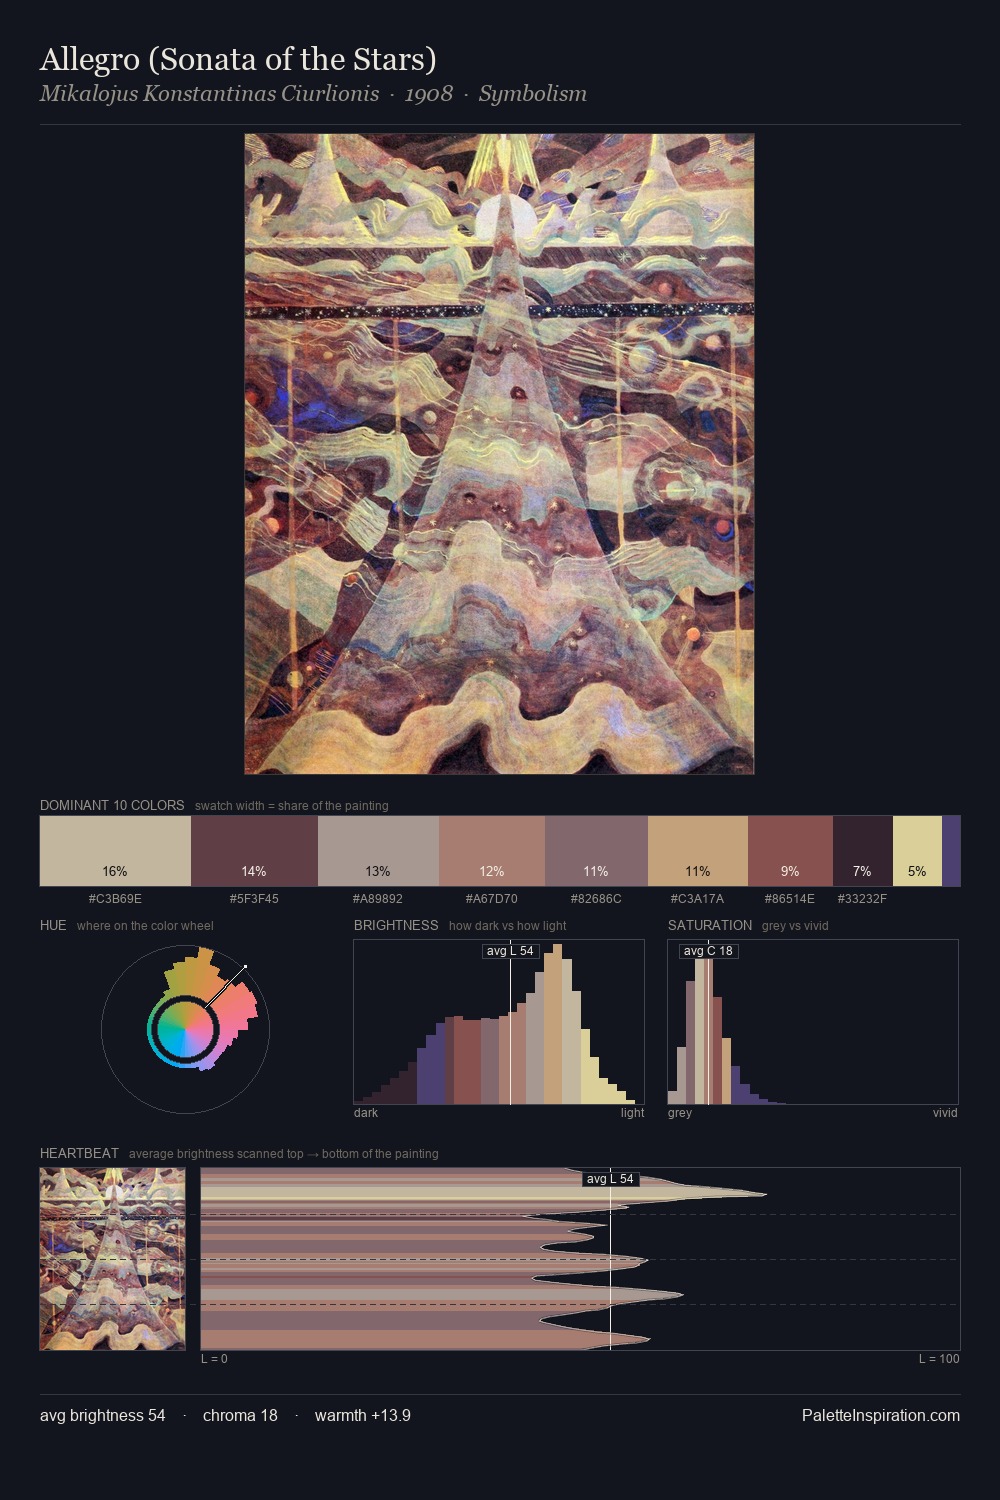Click the 'avg C 18' saturation label

pyautogui.click(x=708, y=951)
